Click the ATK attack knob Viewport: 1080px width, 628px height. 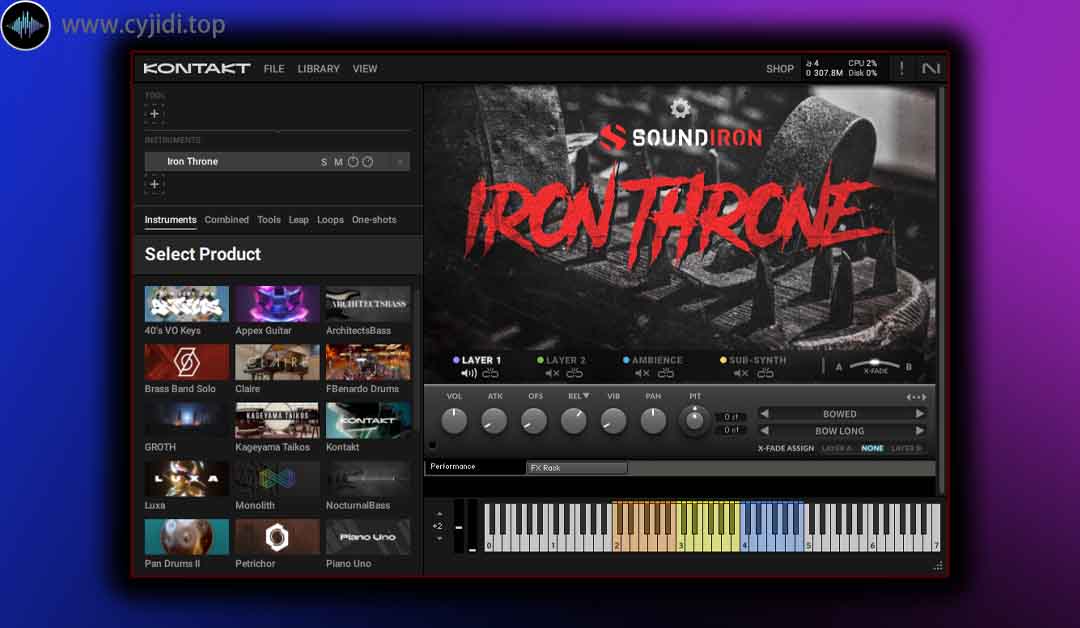point(494,421)
